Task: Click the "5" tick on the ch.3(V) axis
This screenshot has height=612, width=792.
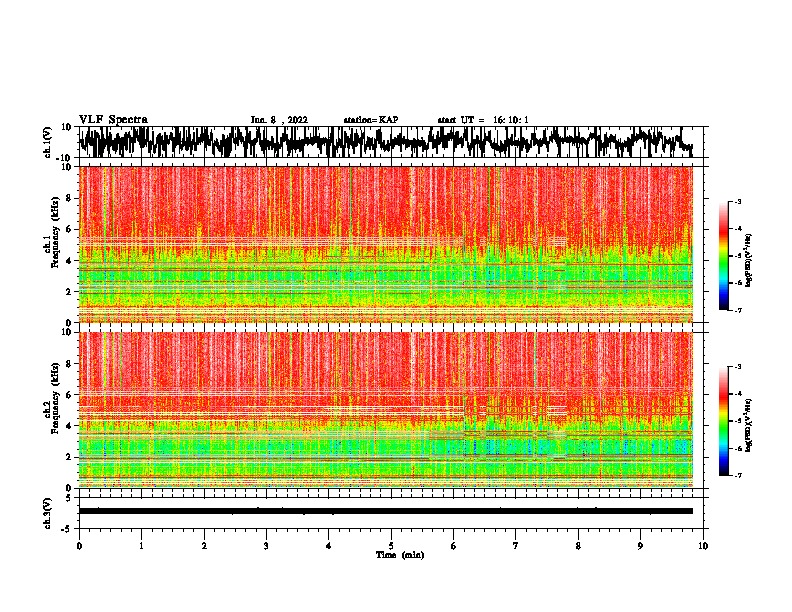Action: [x=70, y=498]
